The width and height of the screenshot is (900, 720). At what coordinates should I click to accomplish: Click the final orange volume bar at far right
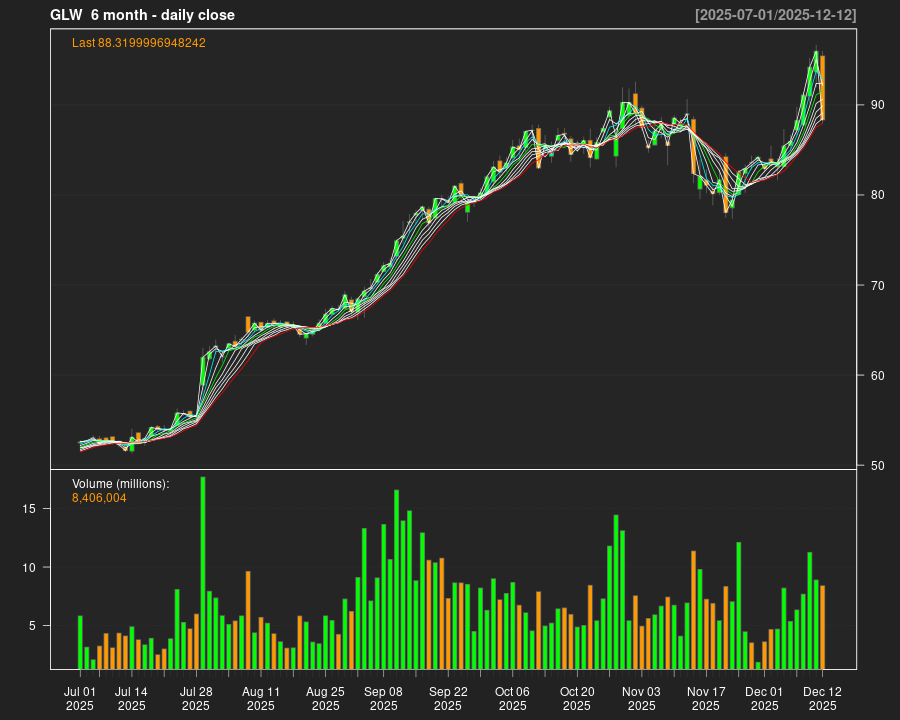click(823, 626)
